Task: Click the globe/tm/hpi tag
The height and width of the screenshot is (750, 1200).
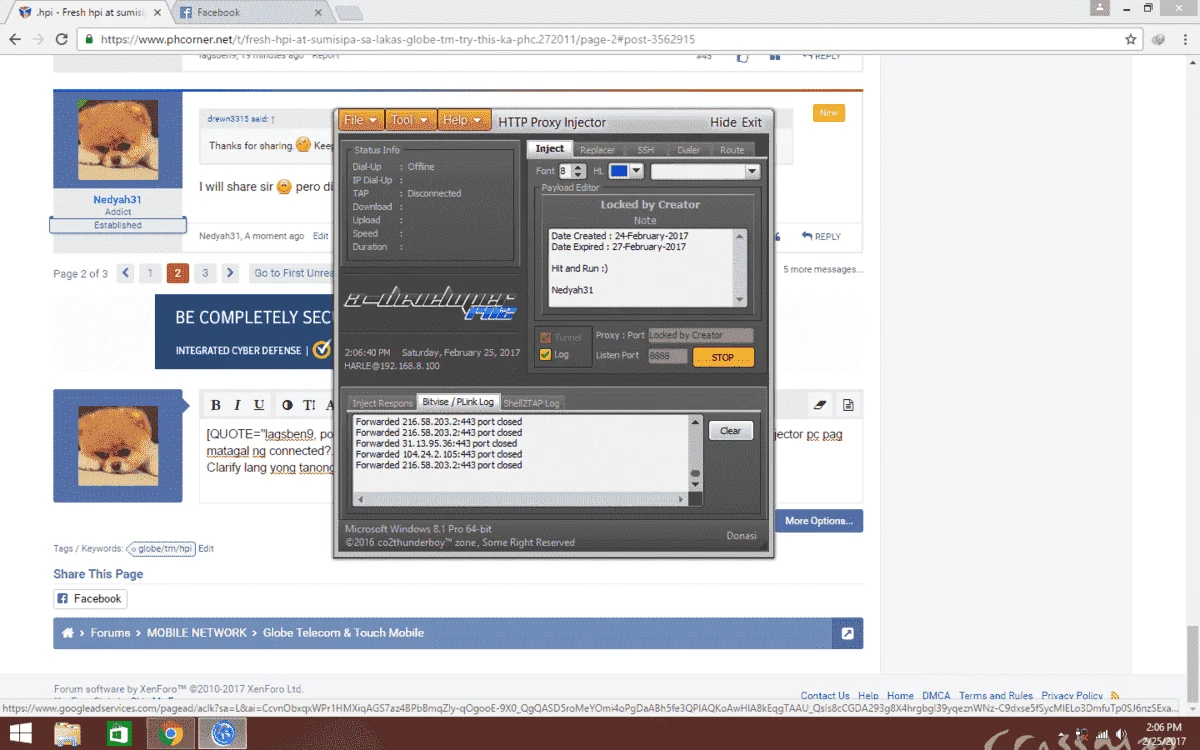Action: [x=161, y=548]
